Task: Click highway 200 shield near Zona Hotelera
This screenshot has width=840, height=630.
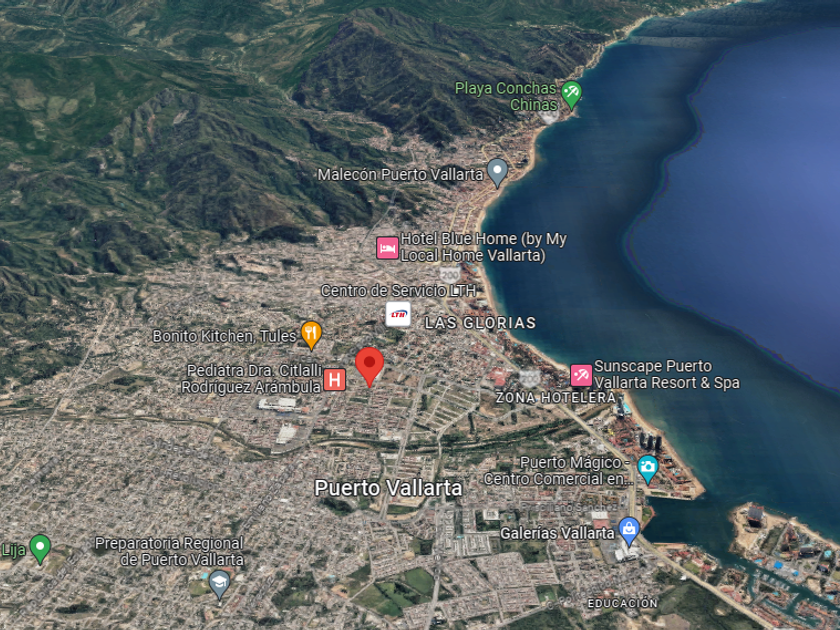Action: [530, 379]
